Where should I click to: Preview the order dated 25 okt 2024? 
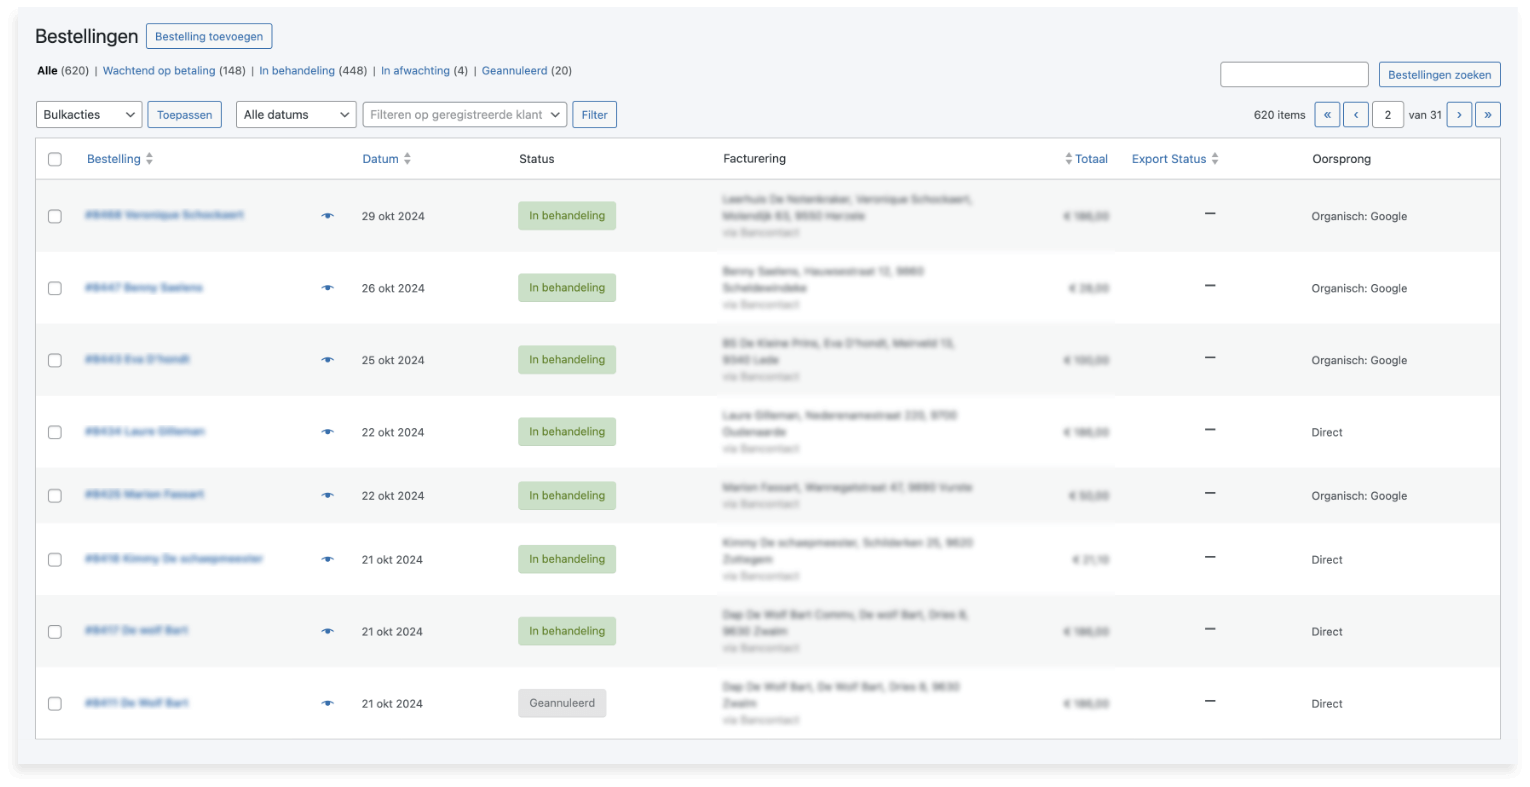[x=327, y=360]
